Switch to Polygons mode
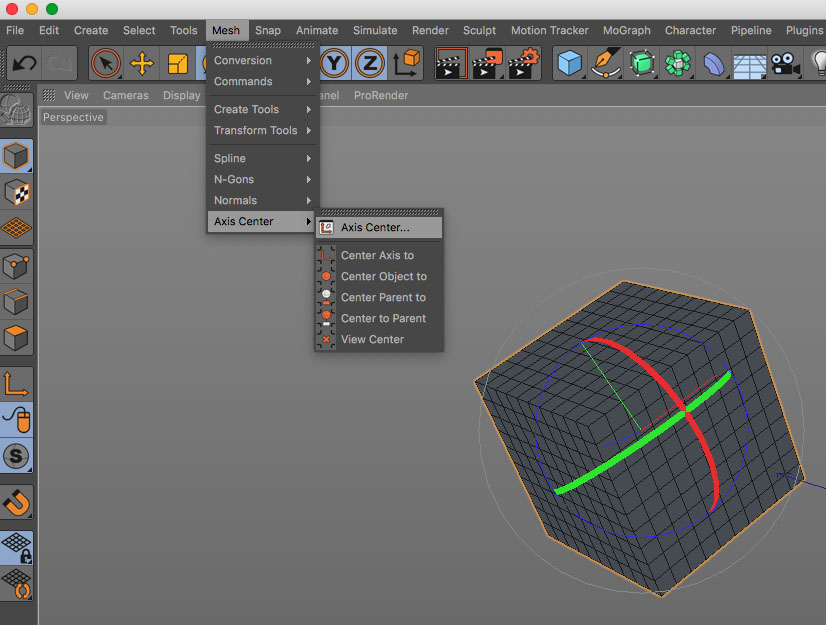The image size is (826, 625). pos(17,338)
